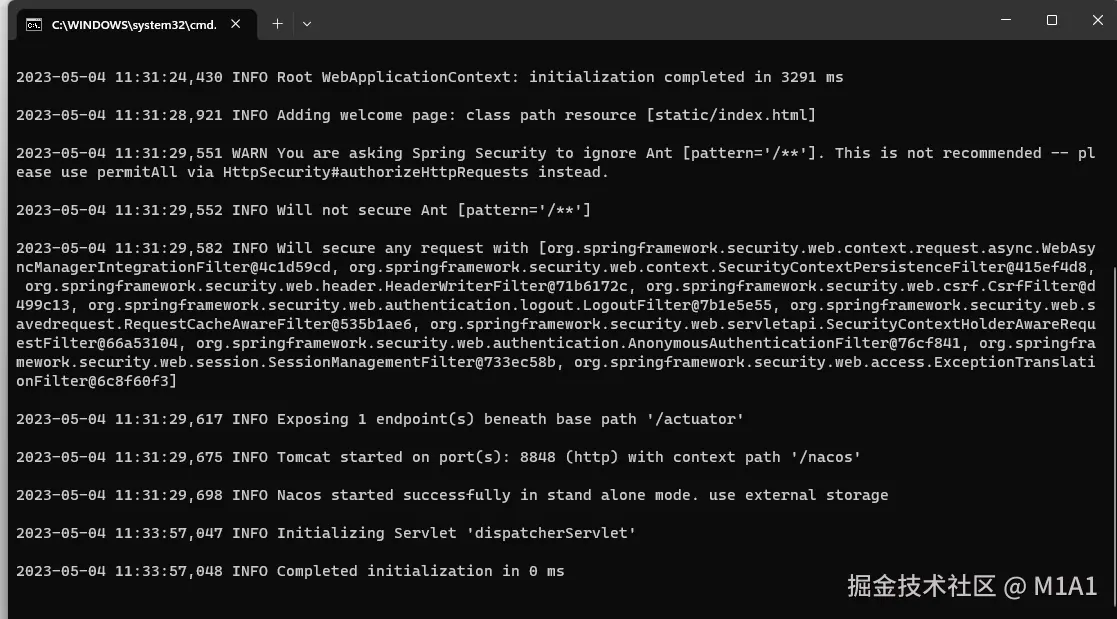Viewport: 1117px width, 619px height.
Task: Click the 'Adding welcome page' log line
Action: point(416,115)
